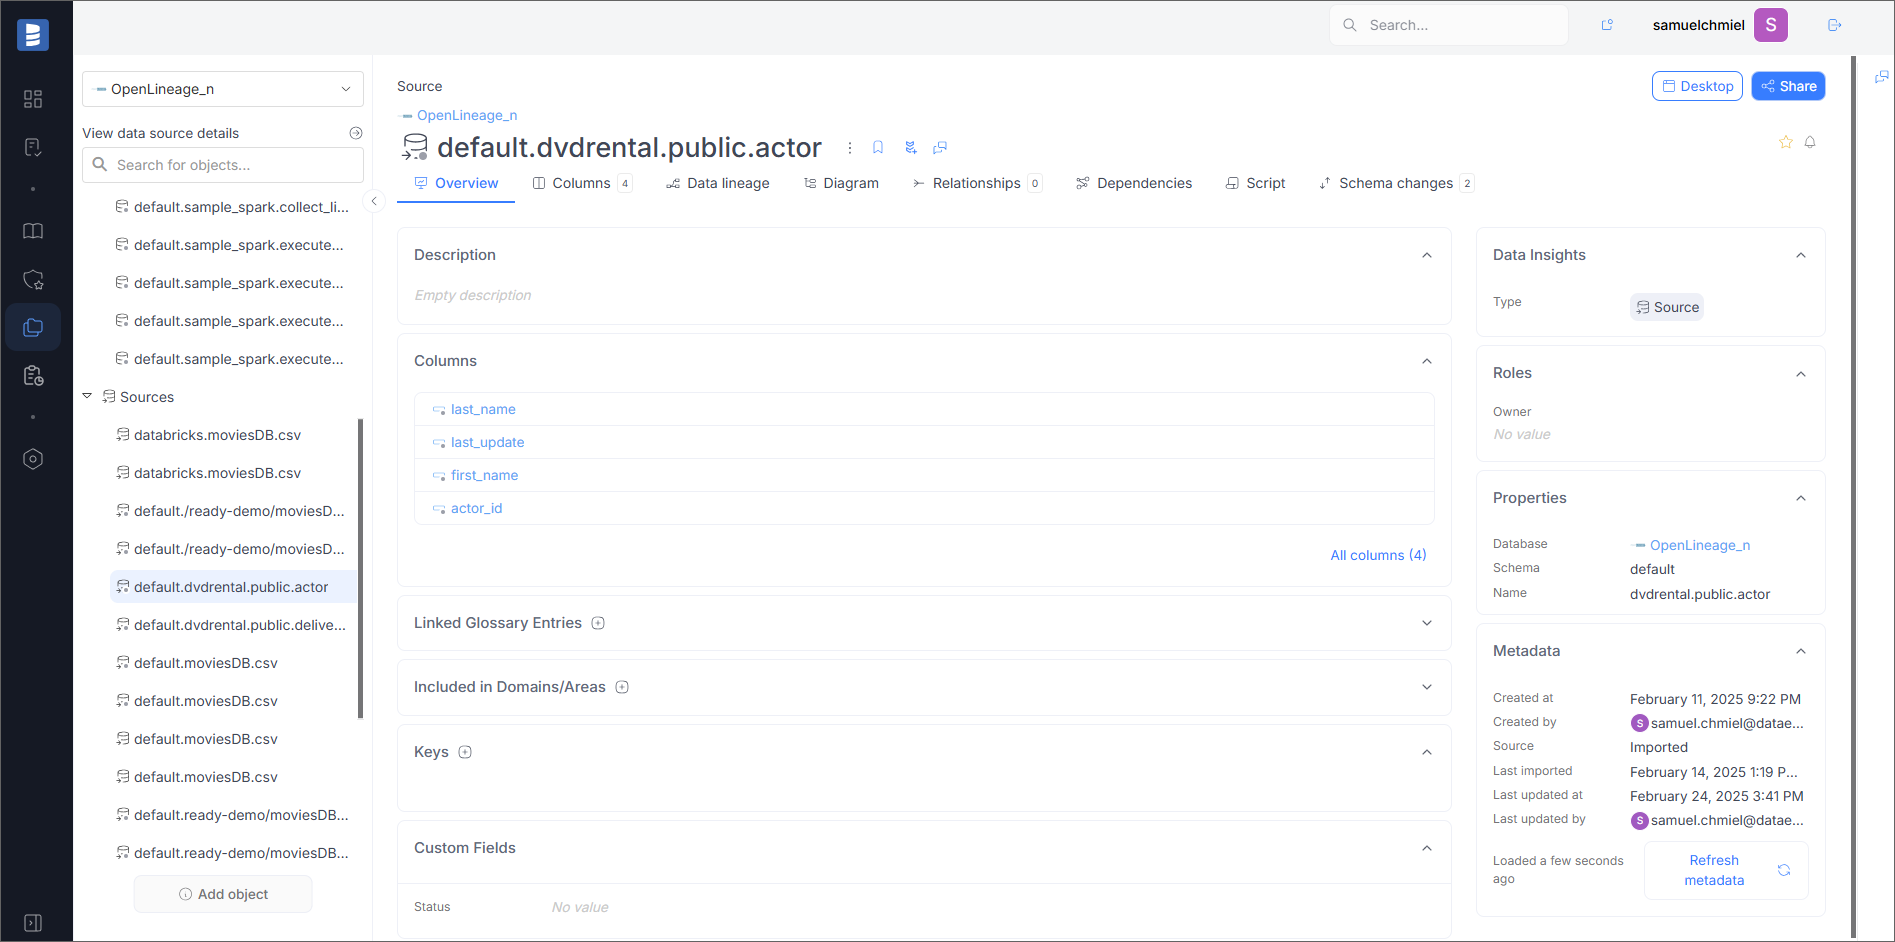
Task: Open the hexagon settings icon in sidebar
Action: (33, 459)
